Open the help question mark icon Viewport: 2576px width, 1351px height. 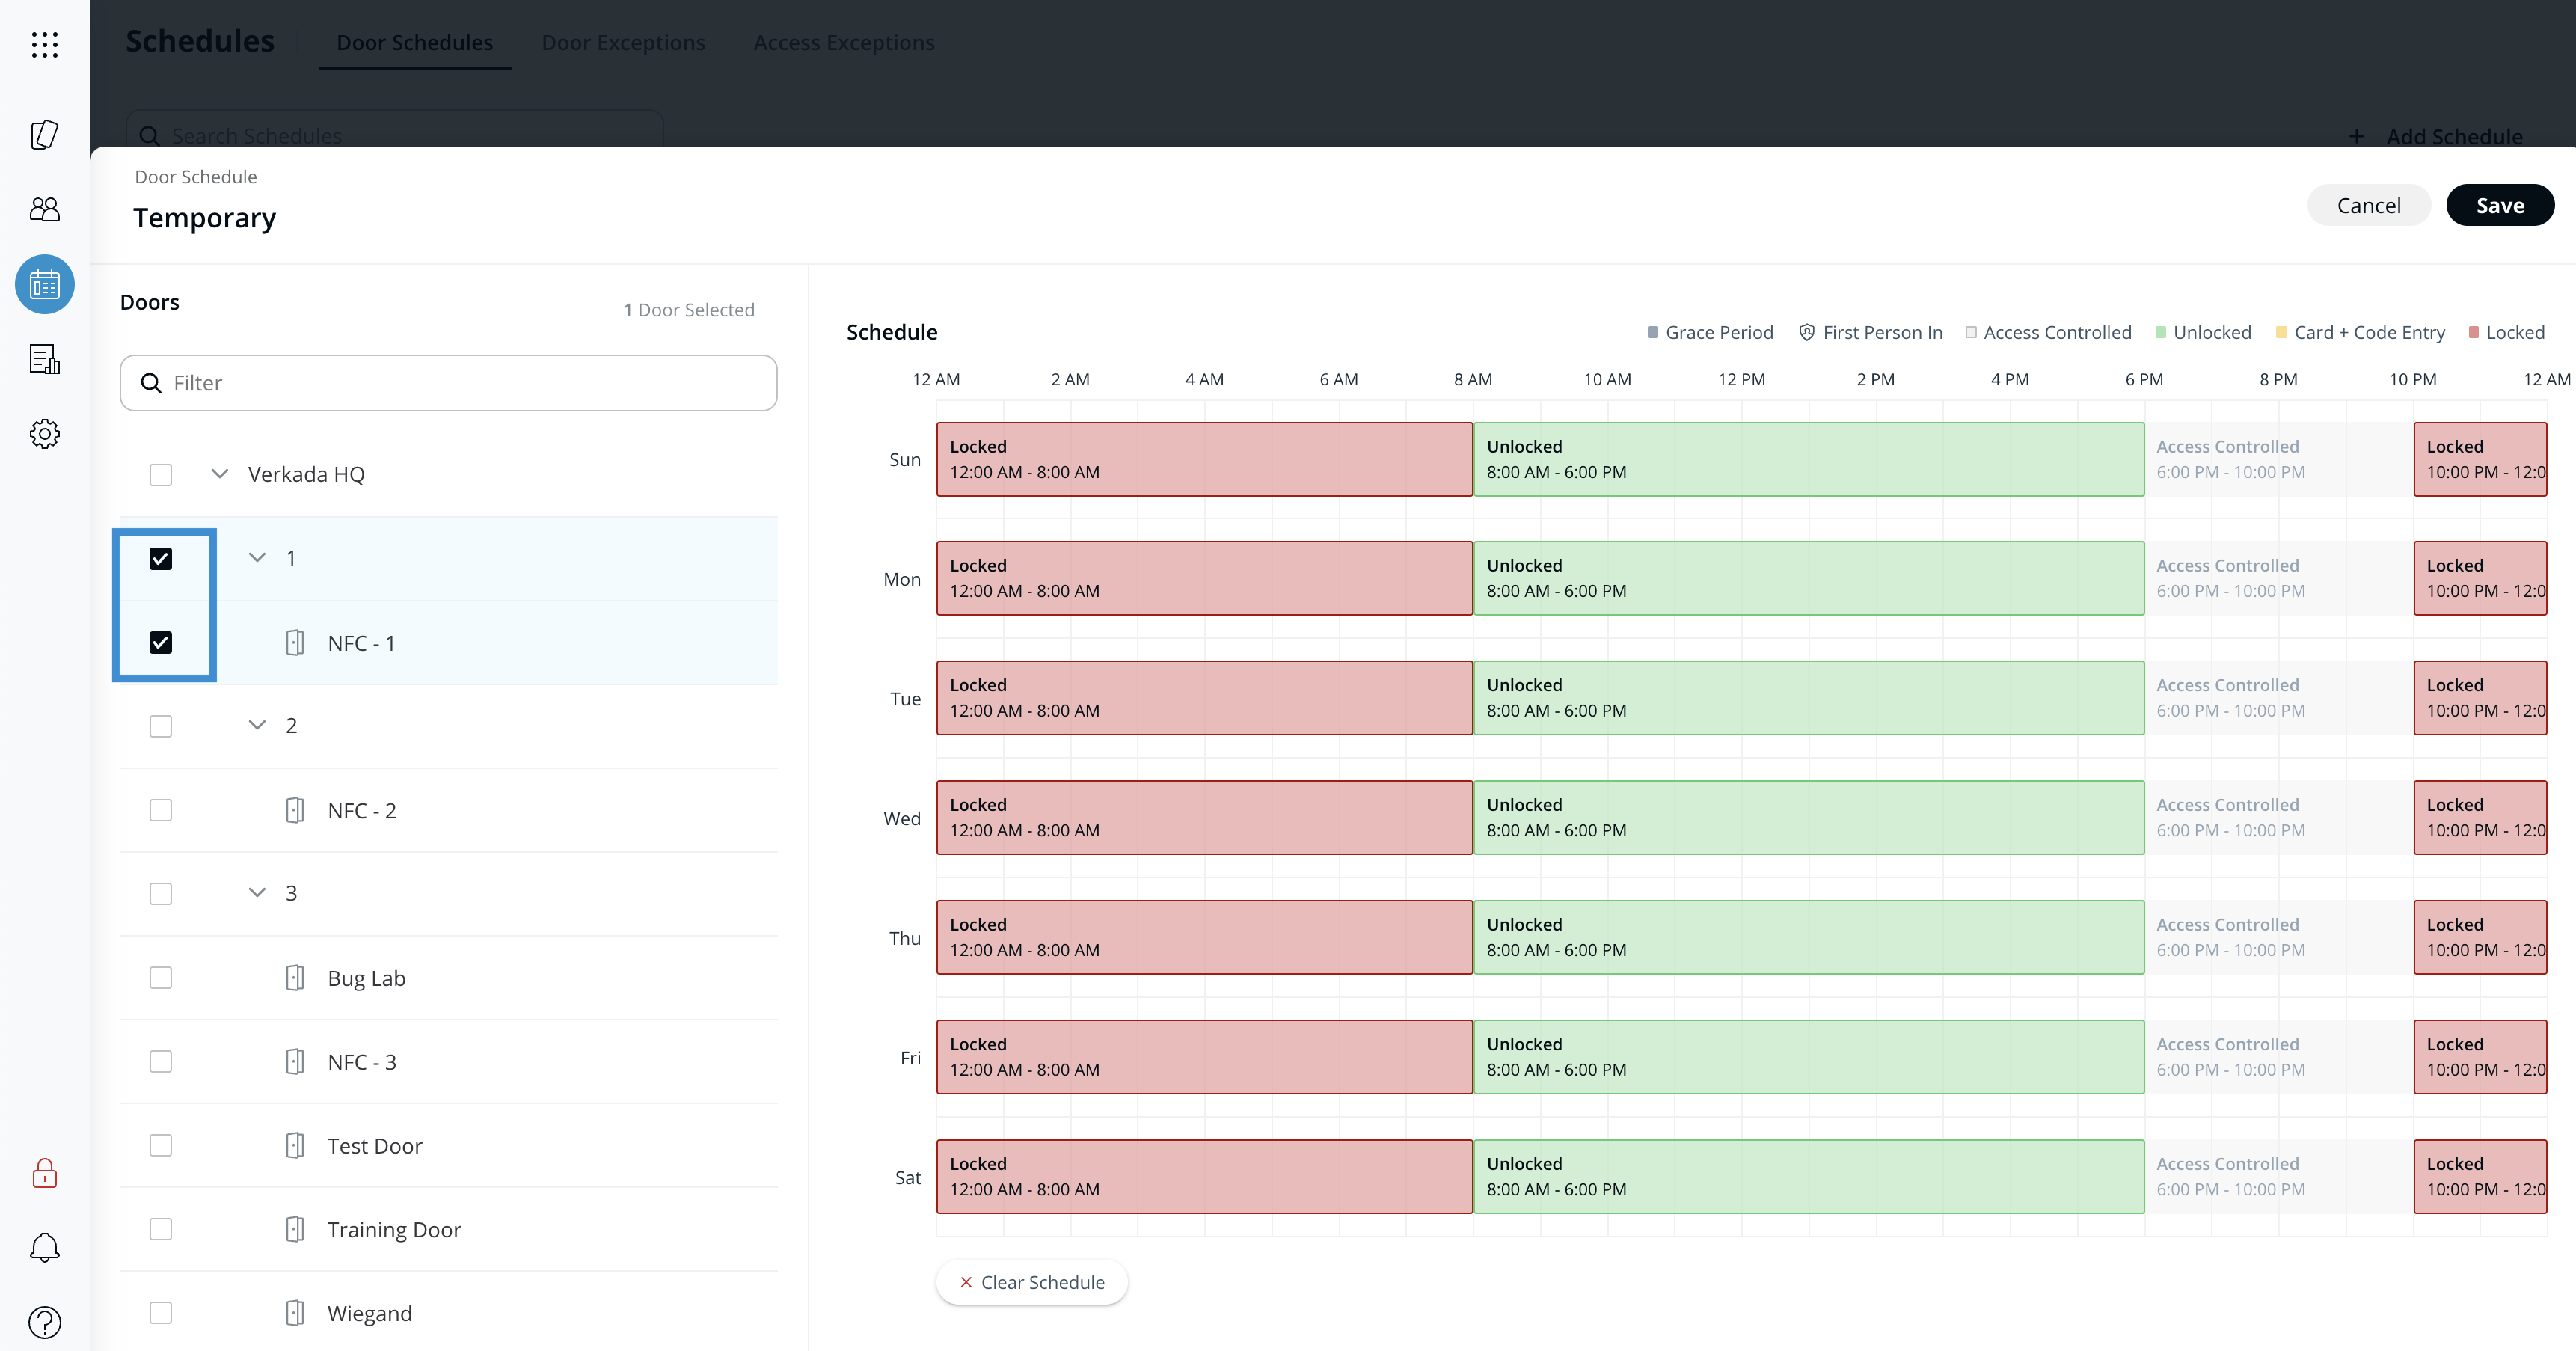tap(44, 1322)
